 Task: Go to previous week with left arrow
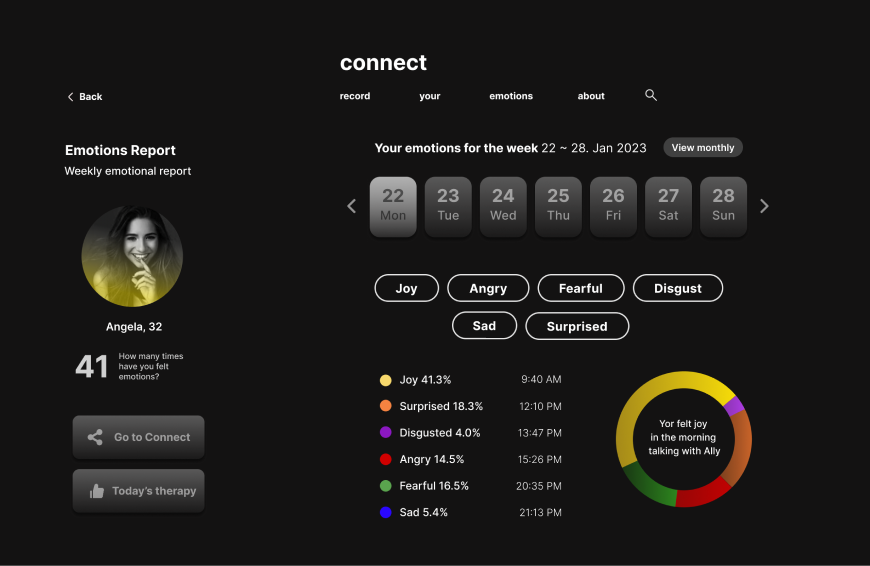(351, 206)
